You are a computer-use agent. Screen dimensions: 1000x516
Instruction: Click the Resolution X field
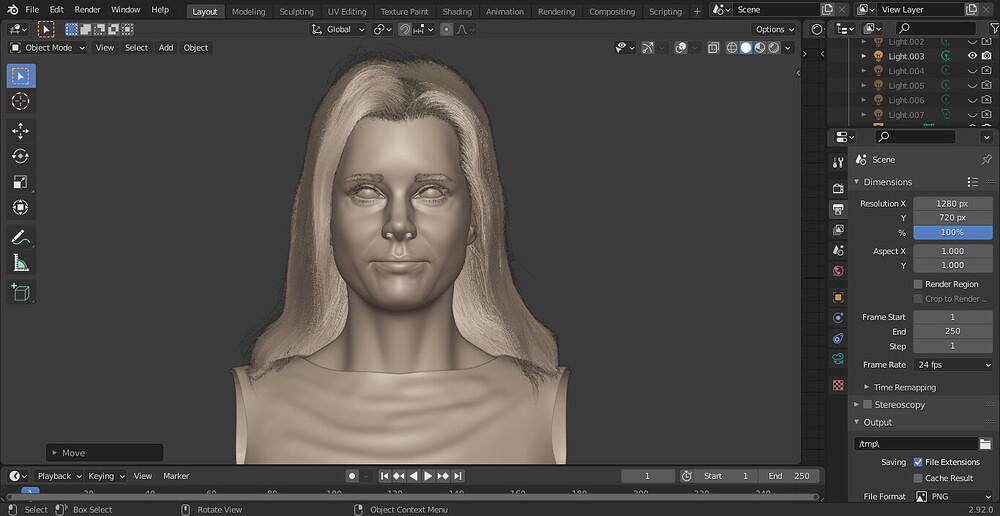point(952,203)
